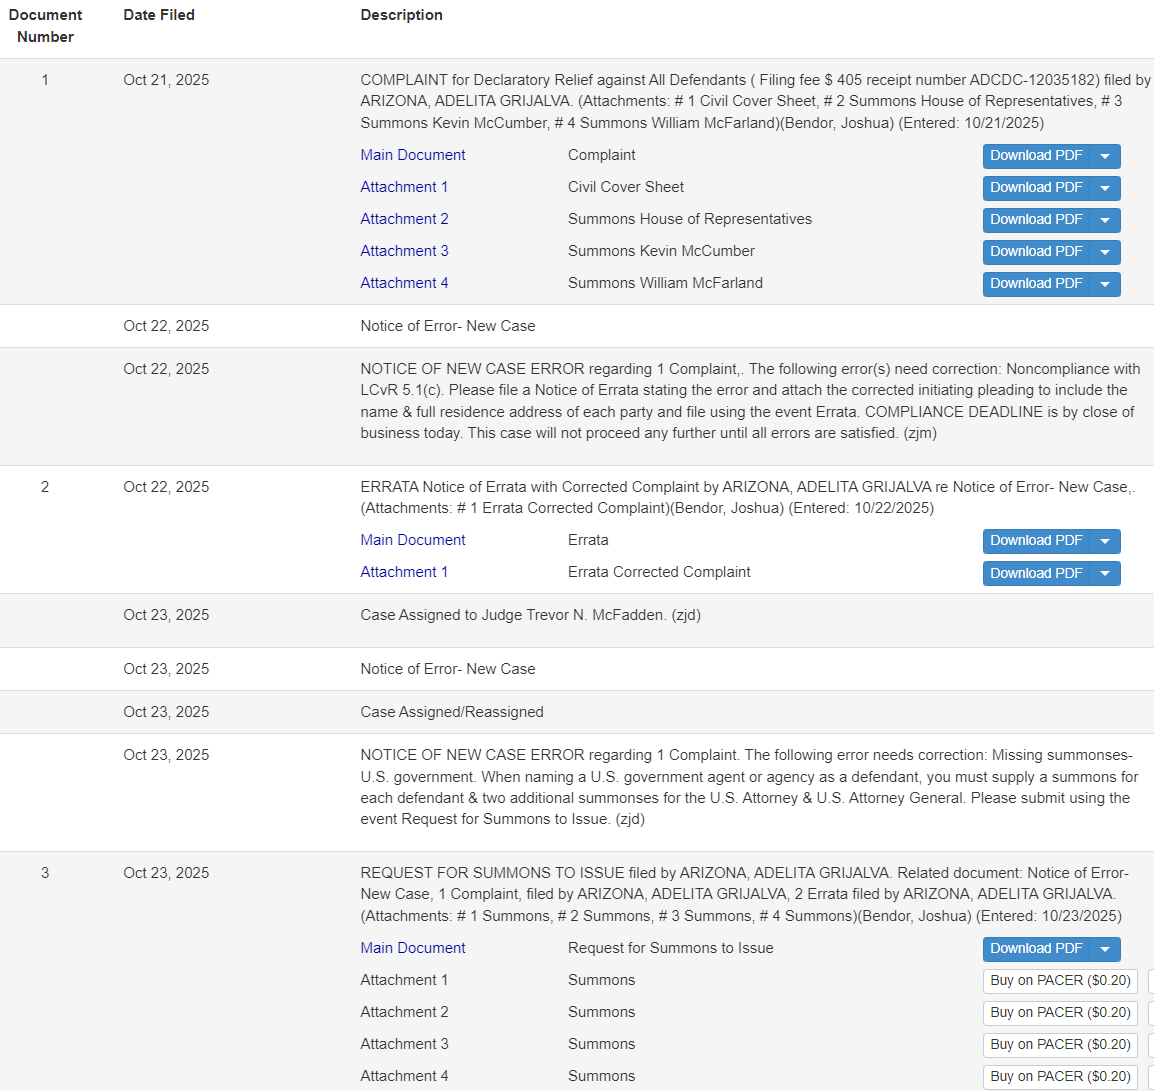Download PDF of Summons Kevin McCumber

point(1036,252)
